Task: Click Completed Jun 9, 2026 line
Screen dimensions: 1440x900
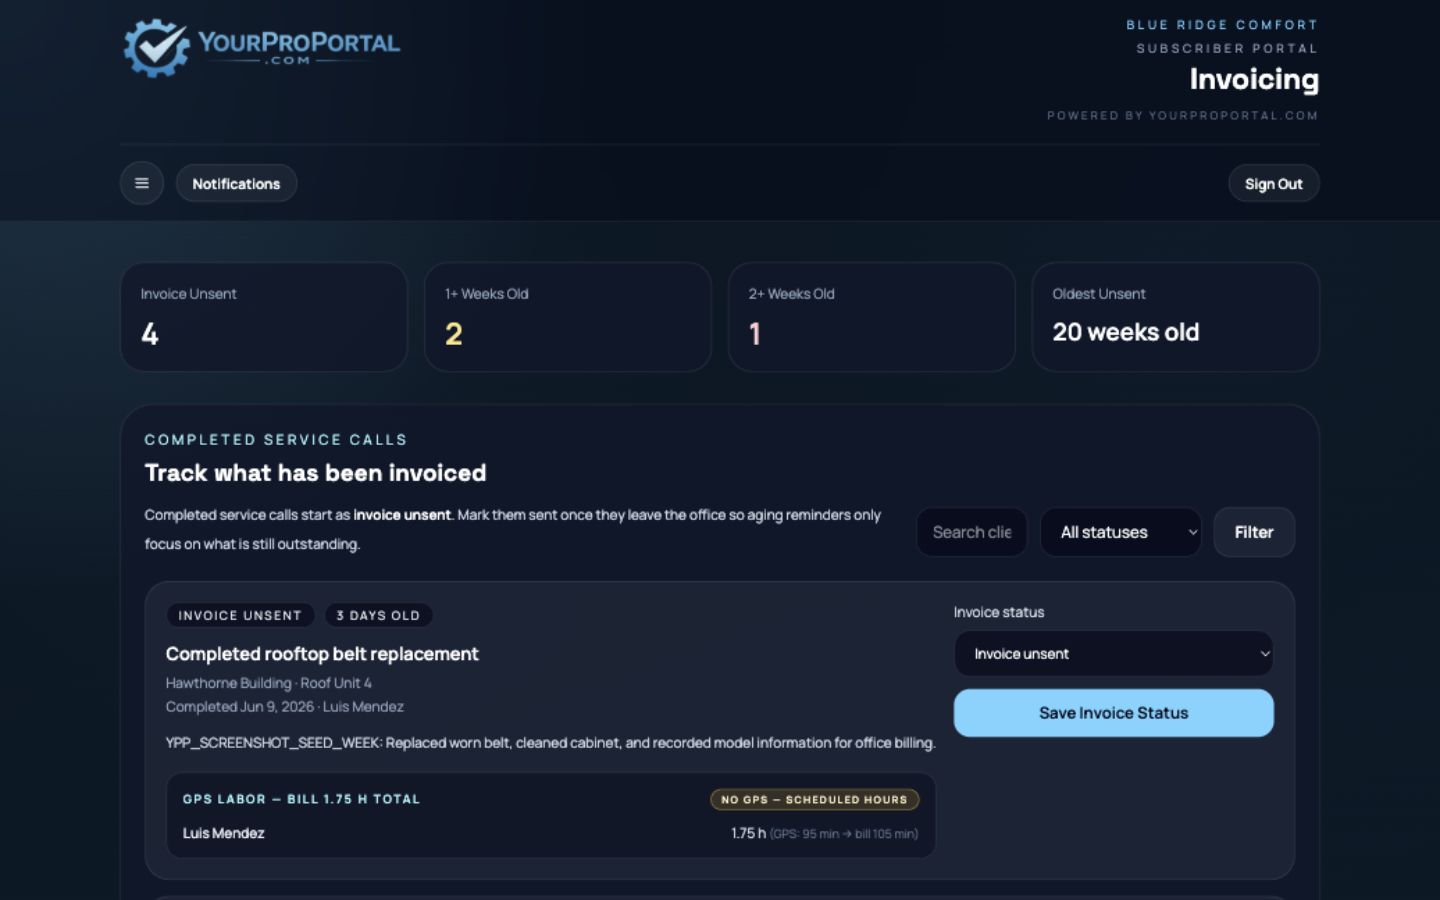Action: [285, 707]
